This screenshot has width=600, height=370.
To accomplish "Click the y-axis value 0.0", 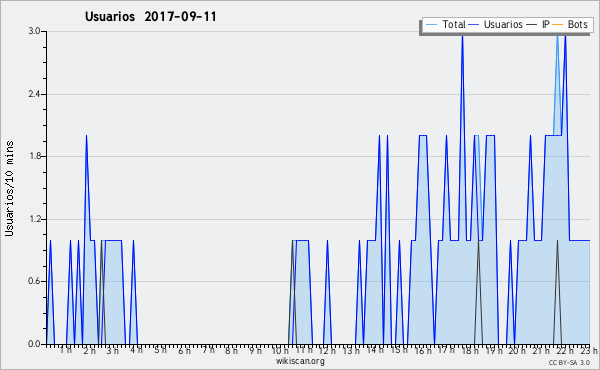I will point(34,344).
